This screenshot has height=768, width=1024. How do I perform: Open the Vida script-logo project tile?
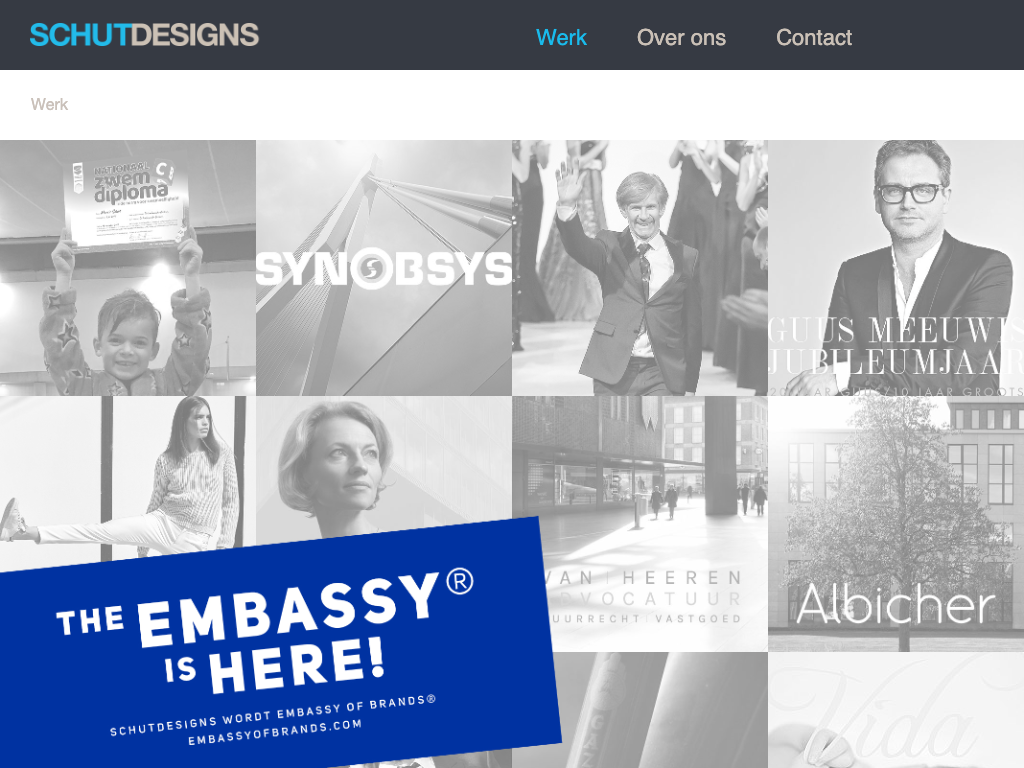click(896, 710)
